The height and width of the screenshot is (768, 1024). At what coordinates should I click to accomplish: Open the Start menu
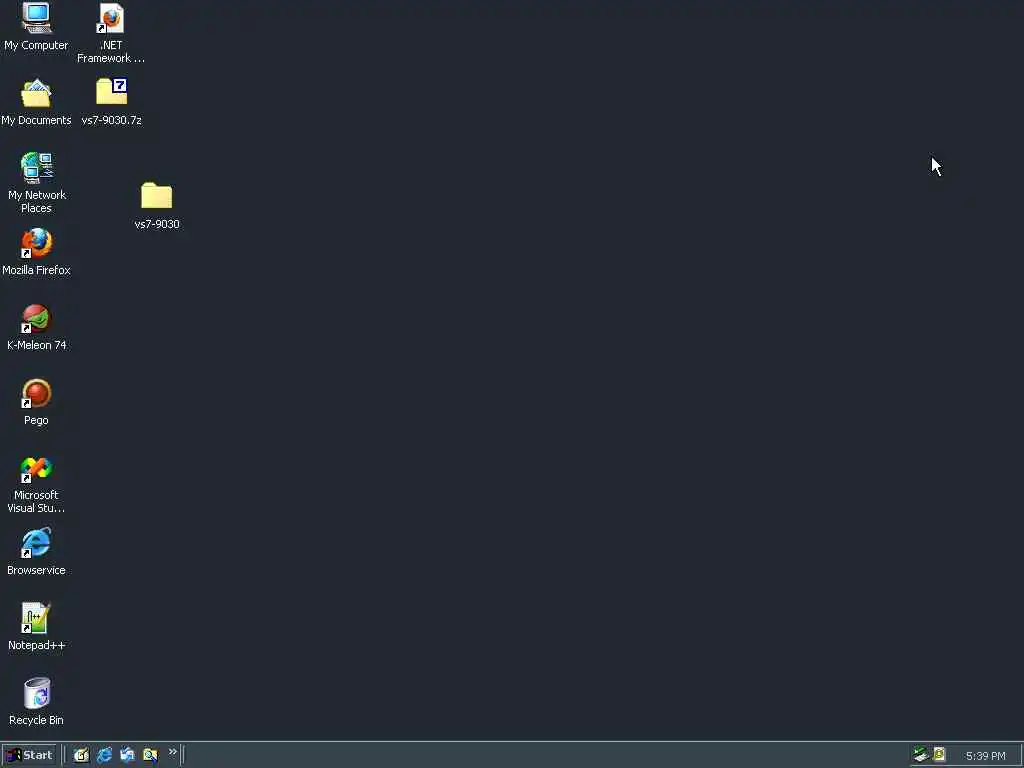[29, 756]
